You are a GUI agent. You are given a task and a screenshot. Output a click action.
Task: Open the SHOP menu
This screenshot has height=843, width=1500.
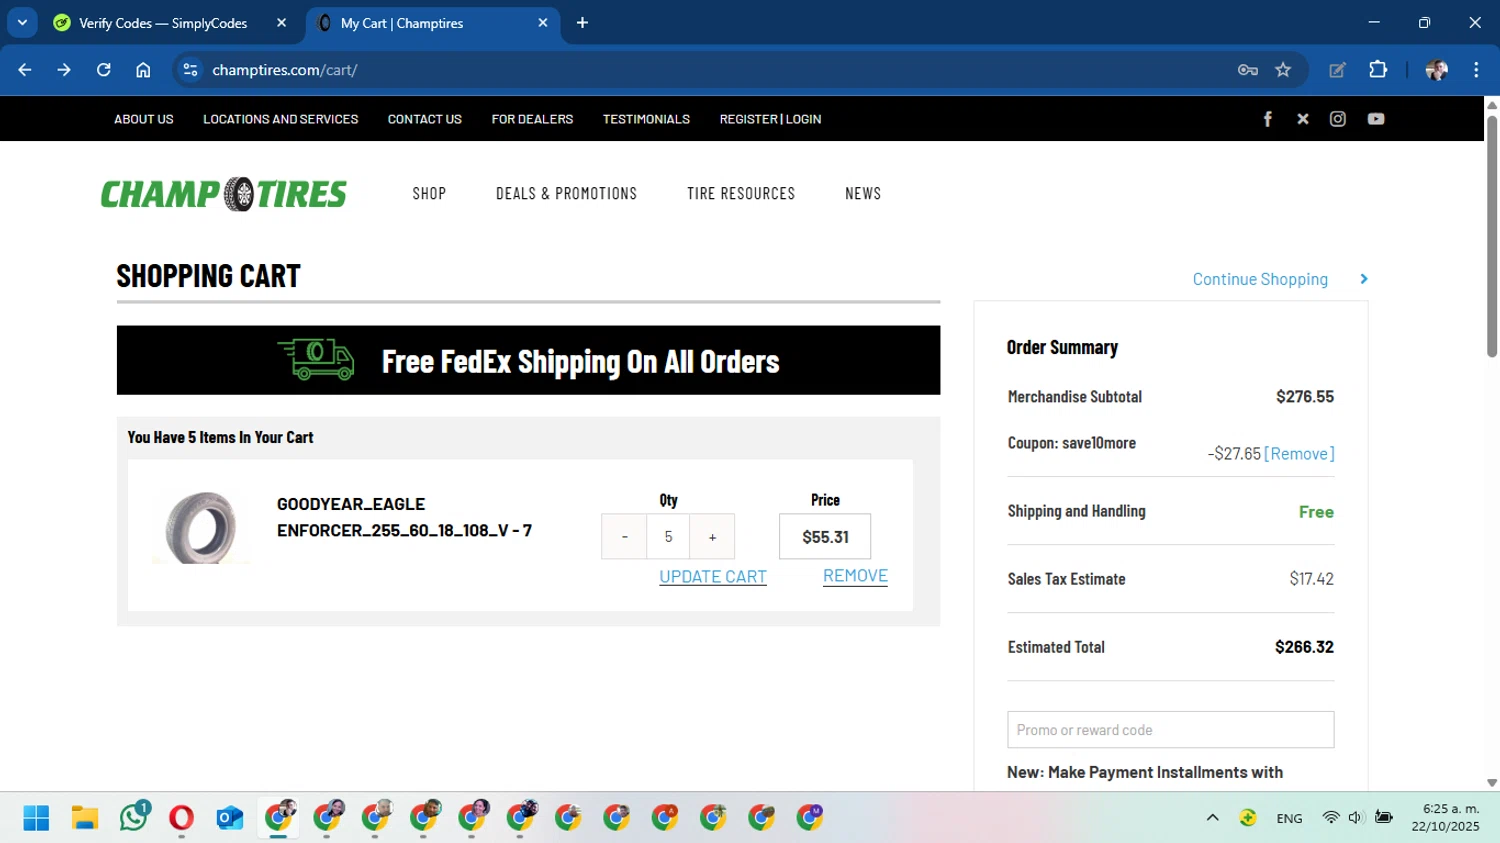pyautogui.click(x=429, y=194)
